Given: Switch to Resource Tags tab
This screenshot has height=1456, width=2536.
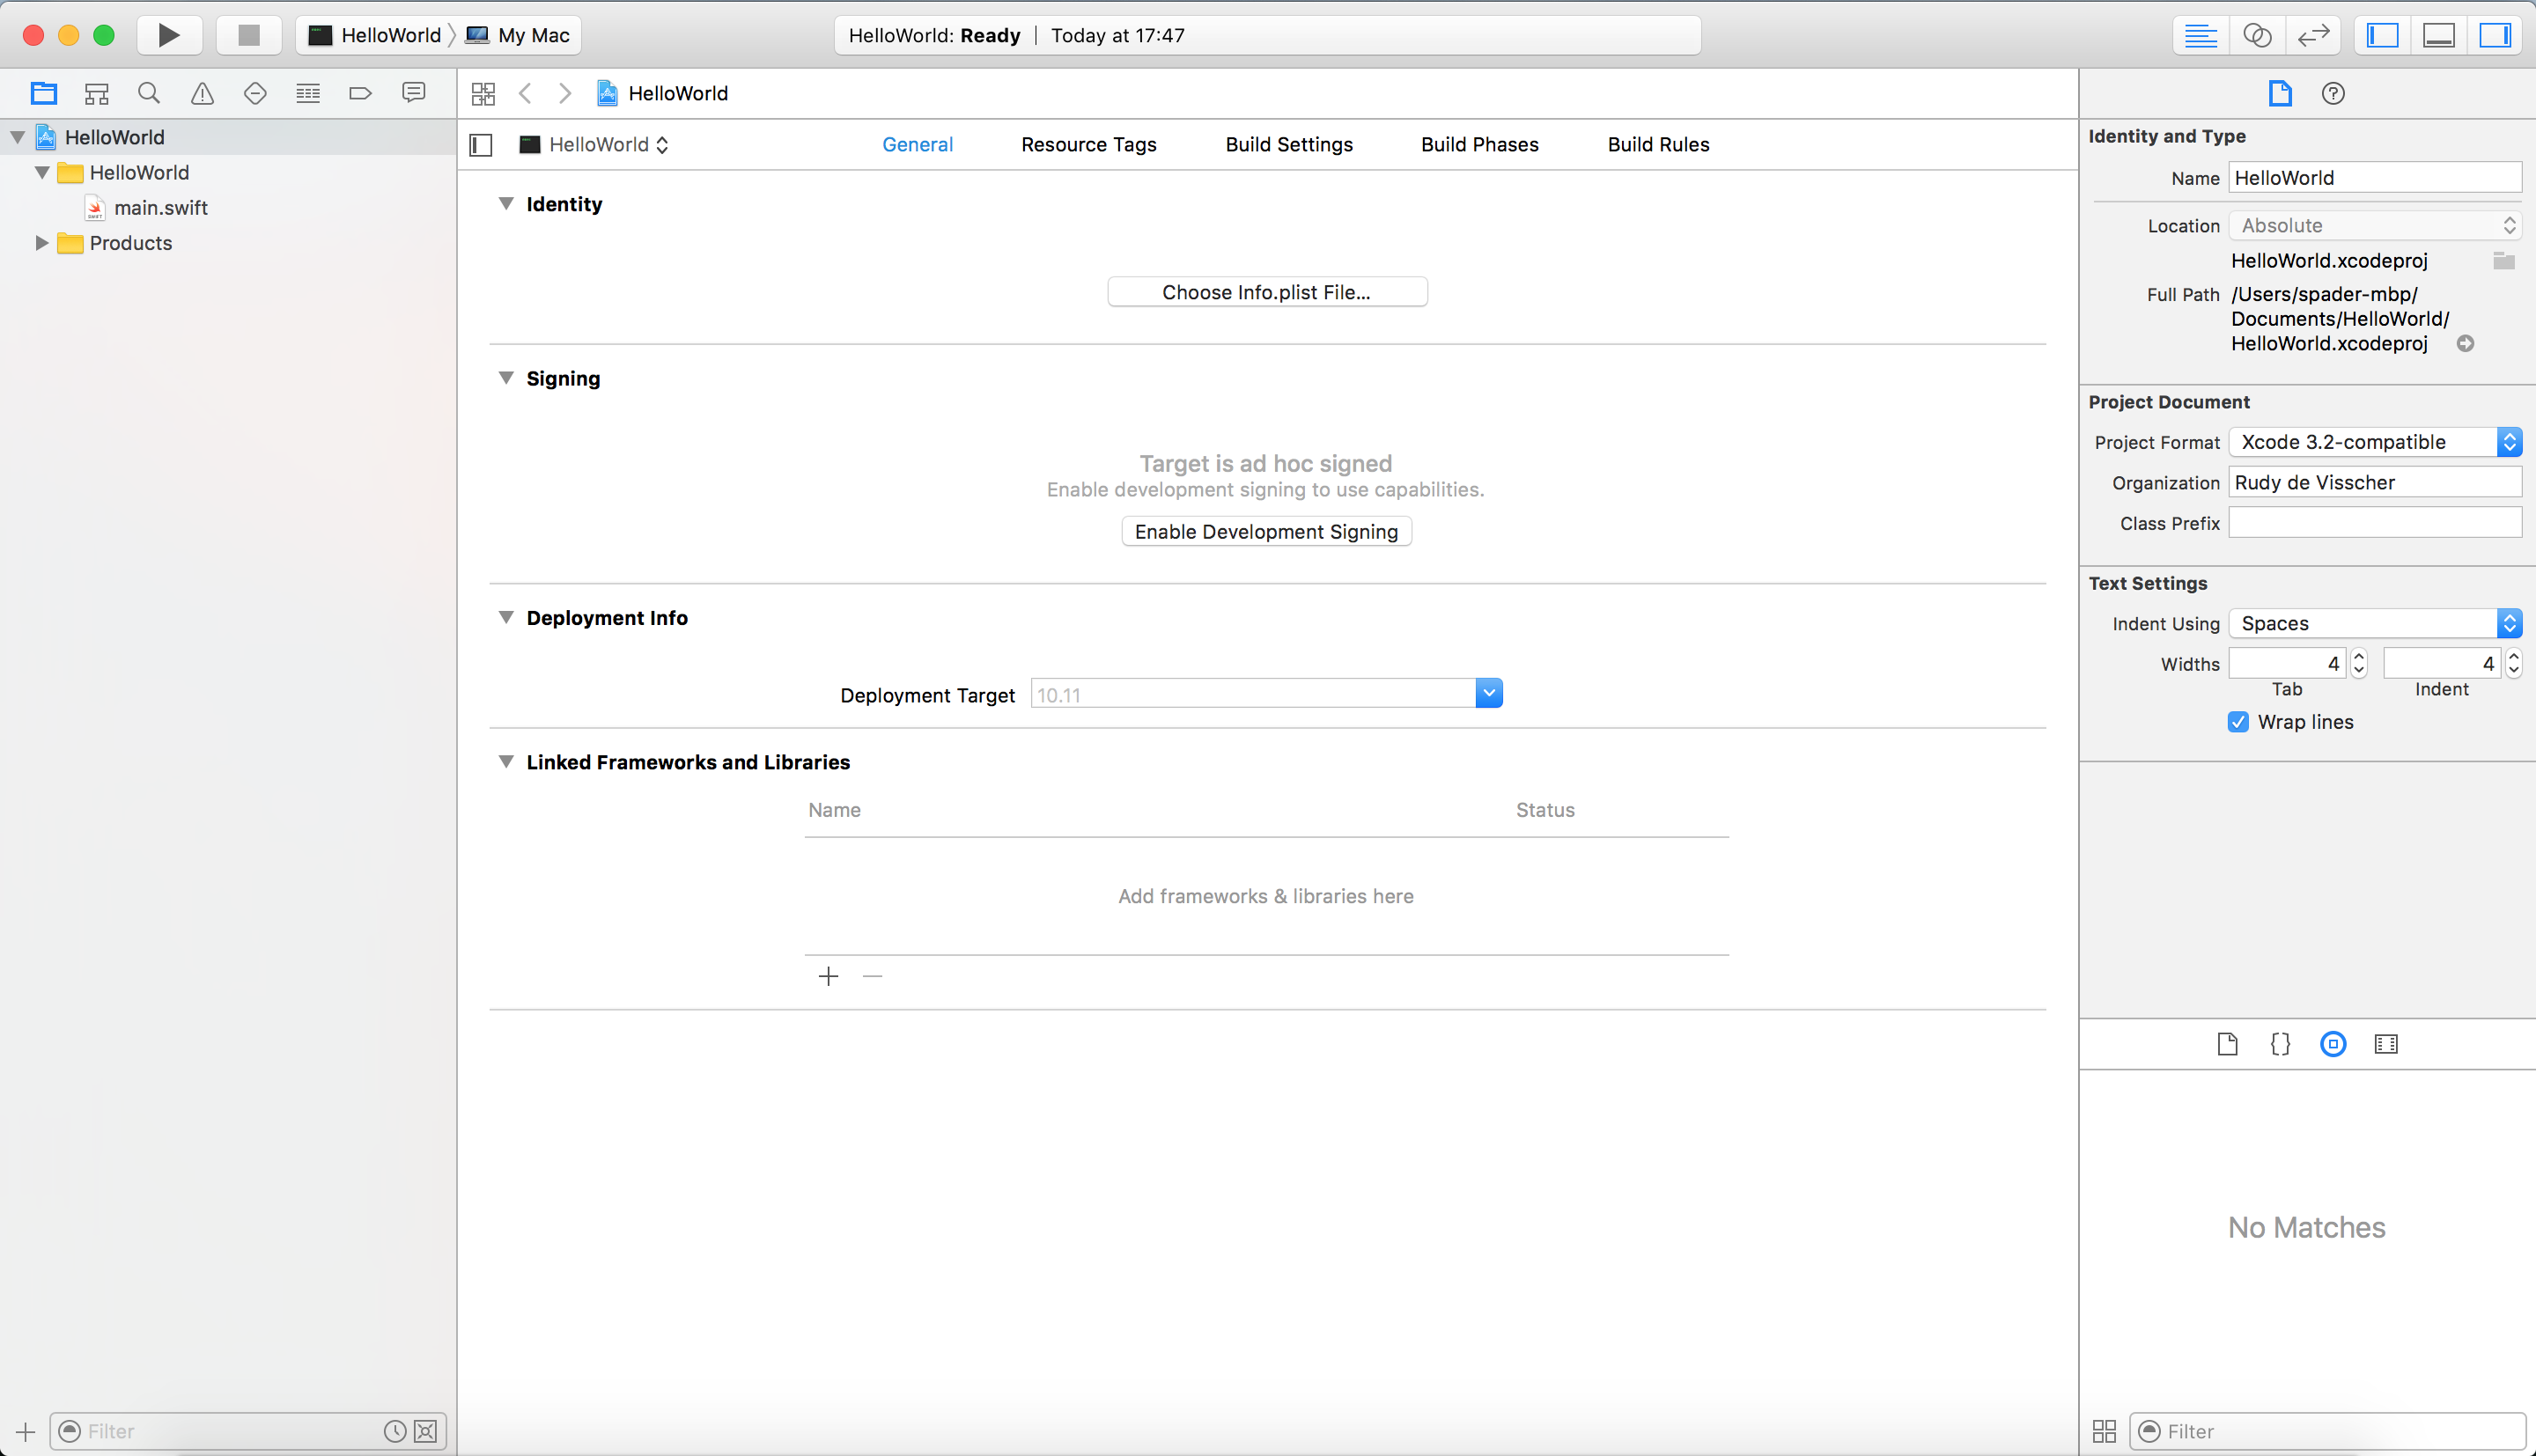Looking at the screenshot, I should pyautogui.click(x=1088, y=145).
